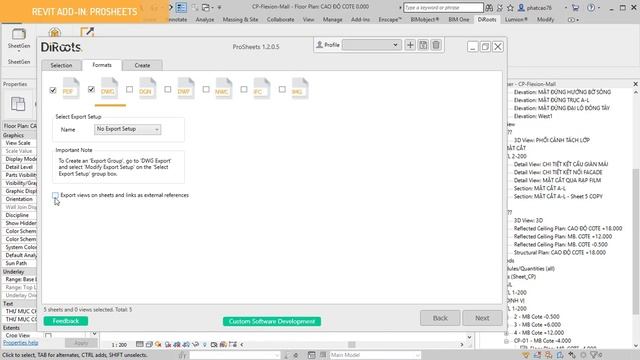
Task: Expand the 4 - MB Cote +12.000 sheet node
Action: point(507,333)
